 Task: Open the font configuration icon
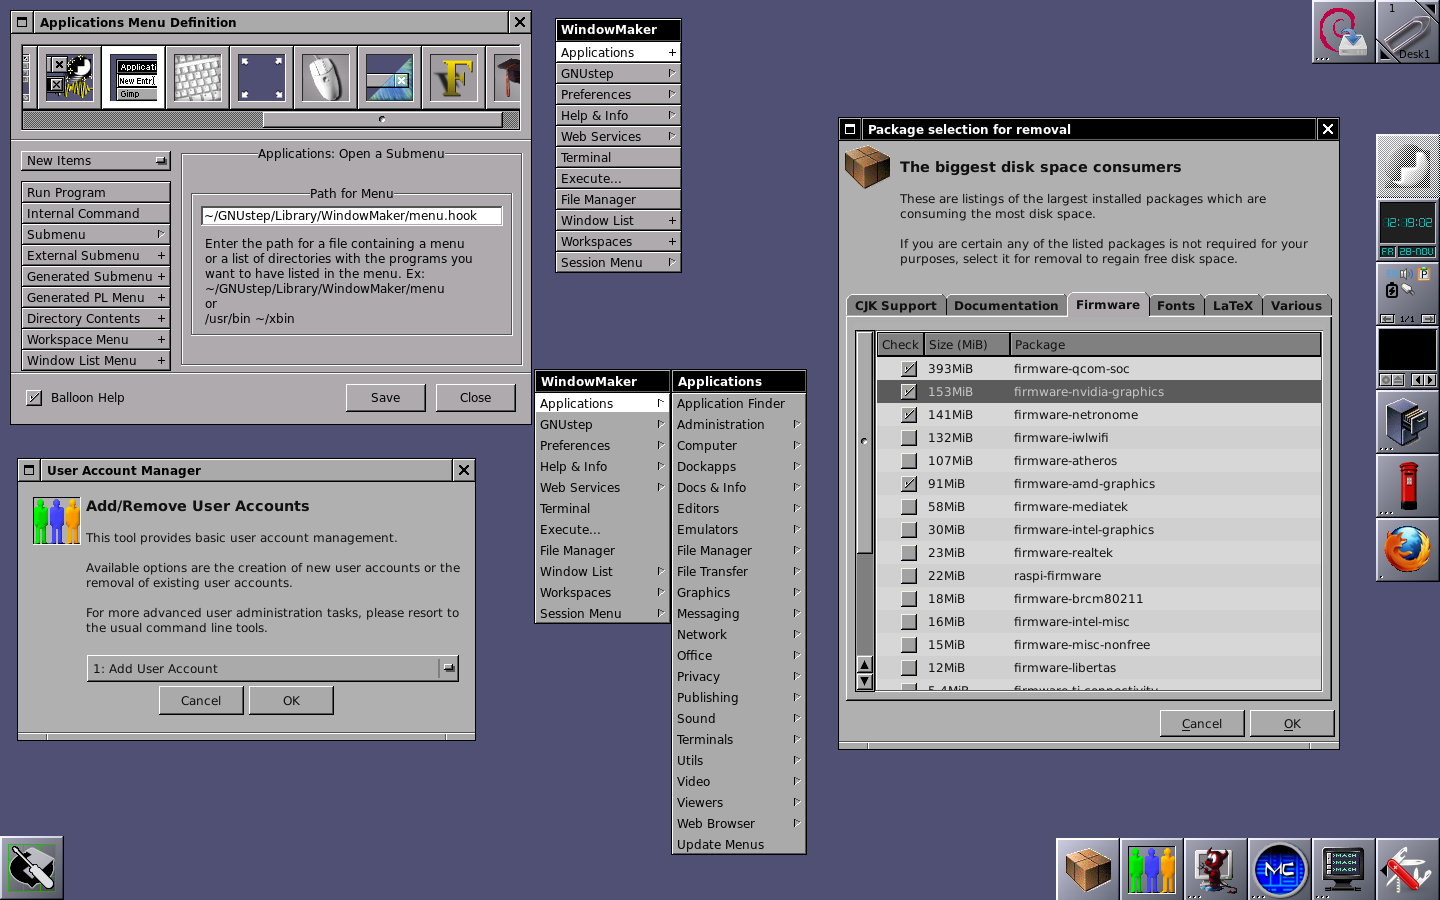tap(453, 78)
